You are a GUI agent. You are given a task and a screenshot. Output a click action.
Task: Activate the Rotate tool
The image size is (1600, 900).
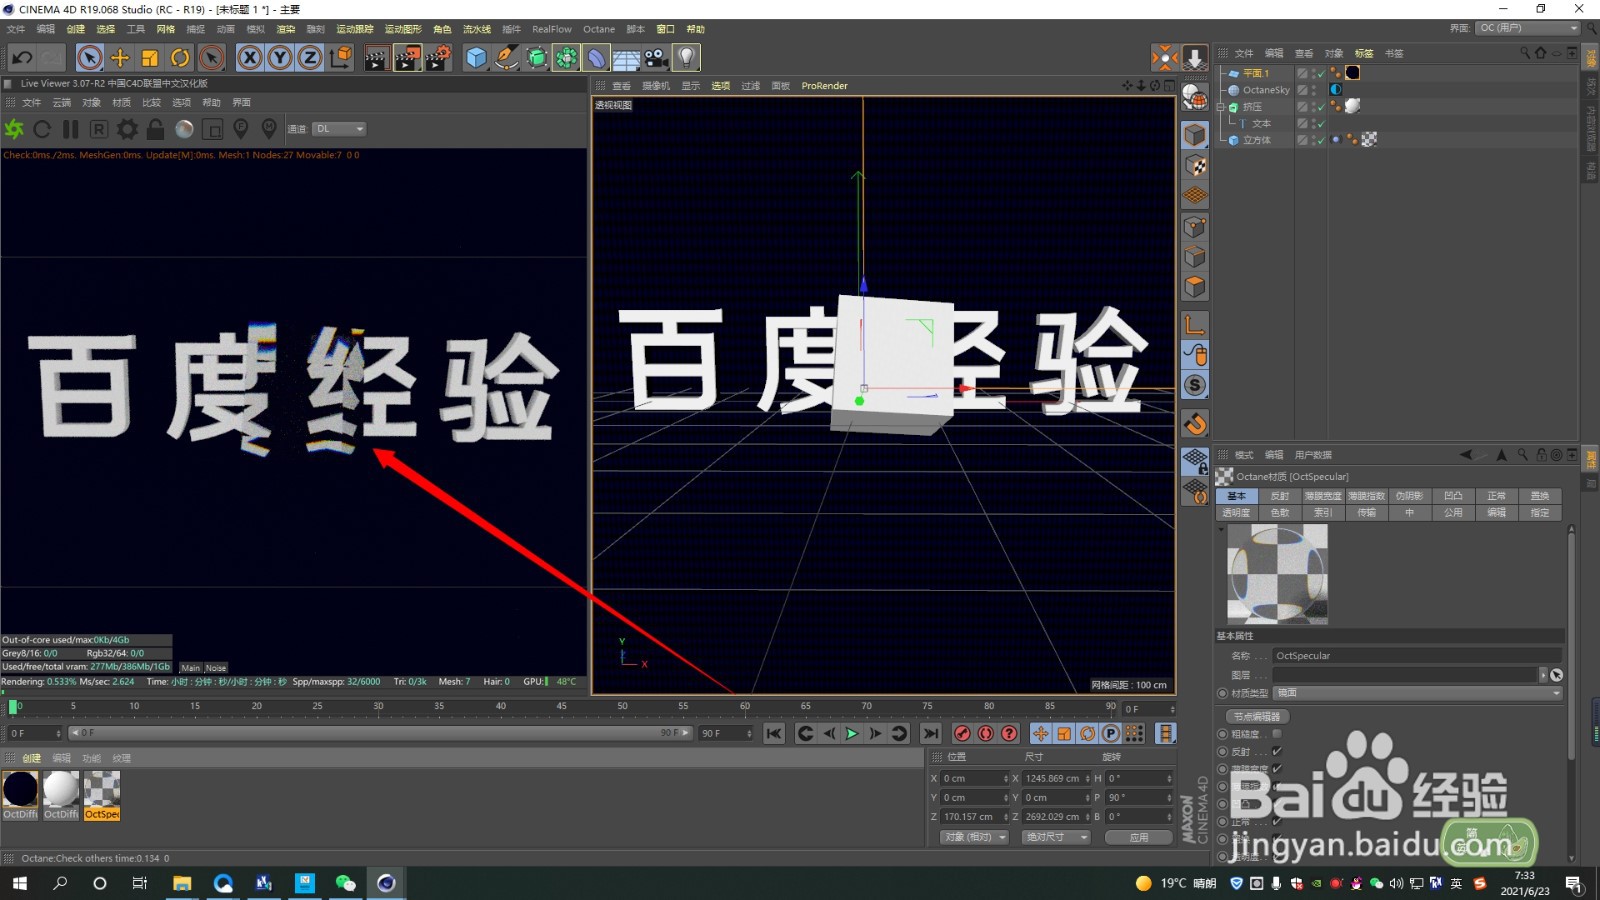click(x=180, y=57)
